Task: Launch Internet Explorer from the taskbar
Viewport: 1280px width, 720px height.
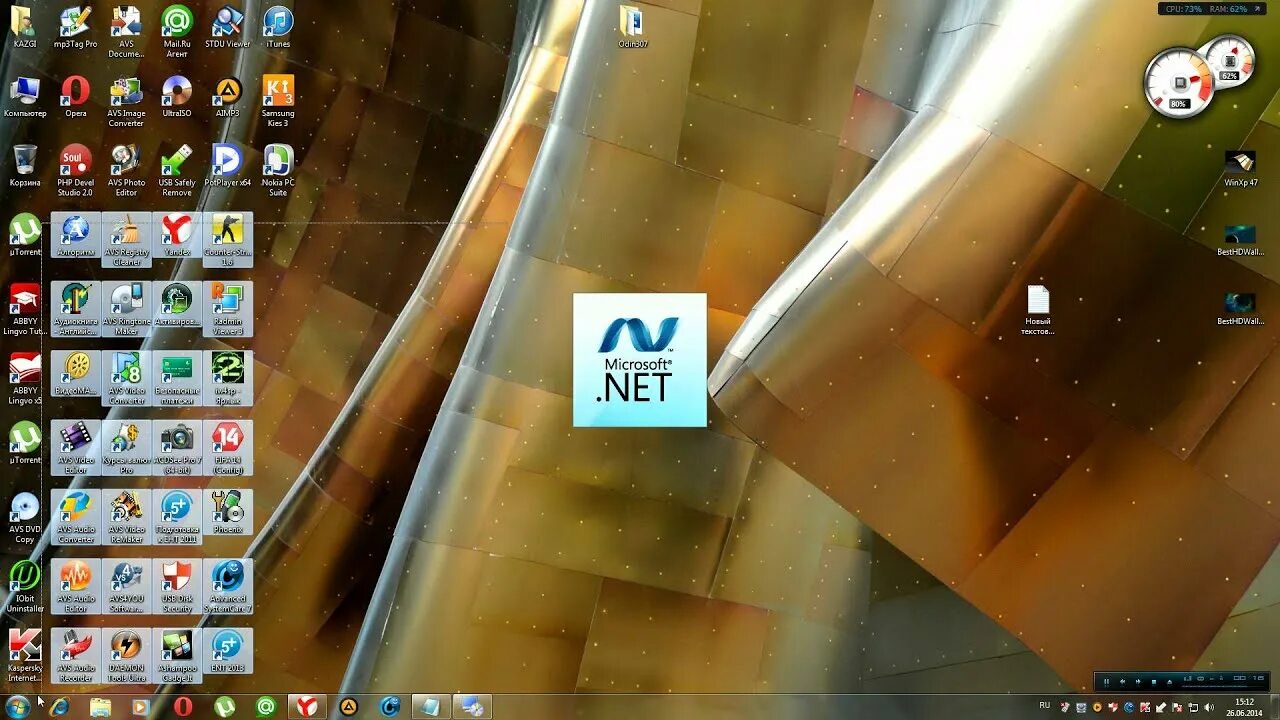Action: click(x=60, y=707)
